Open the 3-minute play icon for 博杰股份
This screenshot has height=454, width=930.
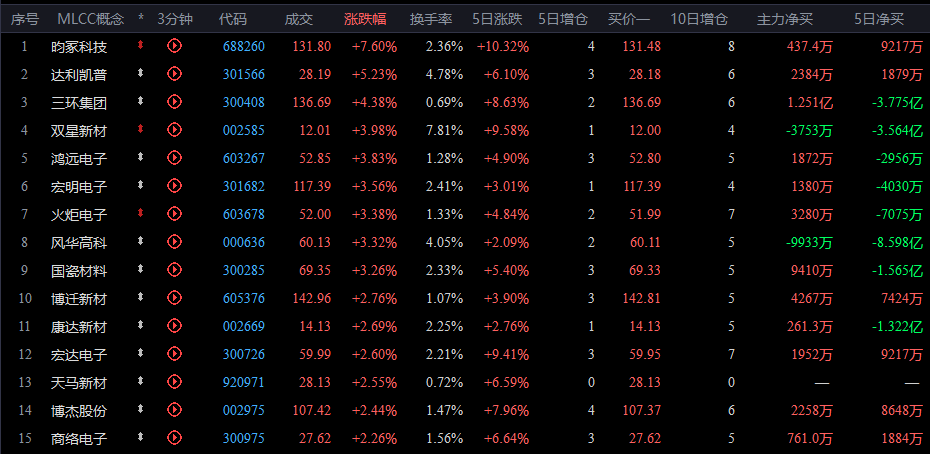174,410
